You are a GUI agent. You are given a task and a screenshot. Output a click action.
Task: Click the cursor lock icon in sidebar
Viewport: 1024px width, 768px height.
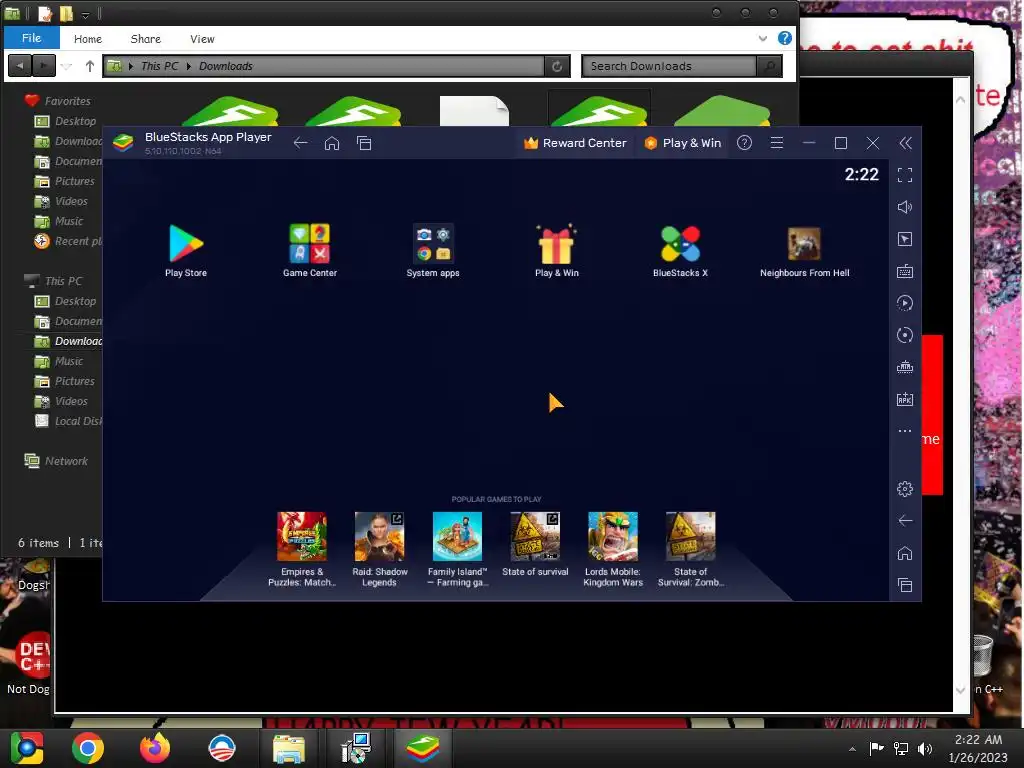(x=904, y=239)
